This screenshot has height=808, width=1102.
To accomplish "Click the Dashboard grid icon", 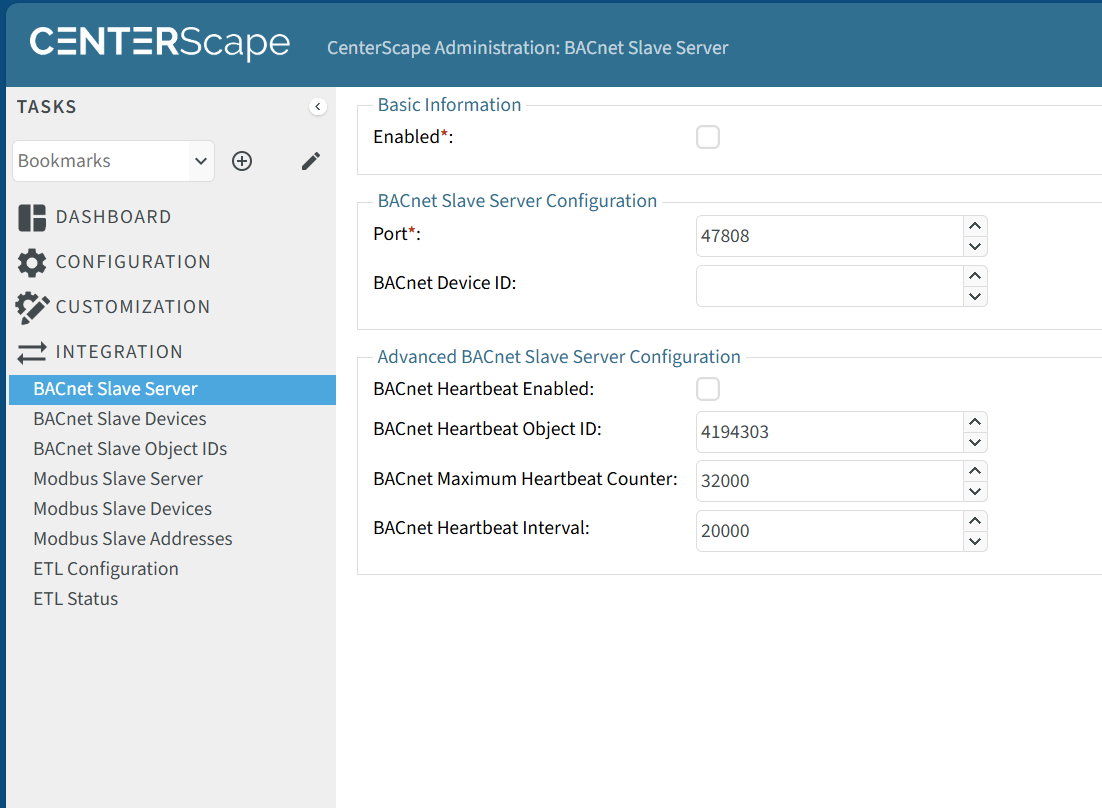I will pos(32,217).
